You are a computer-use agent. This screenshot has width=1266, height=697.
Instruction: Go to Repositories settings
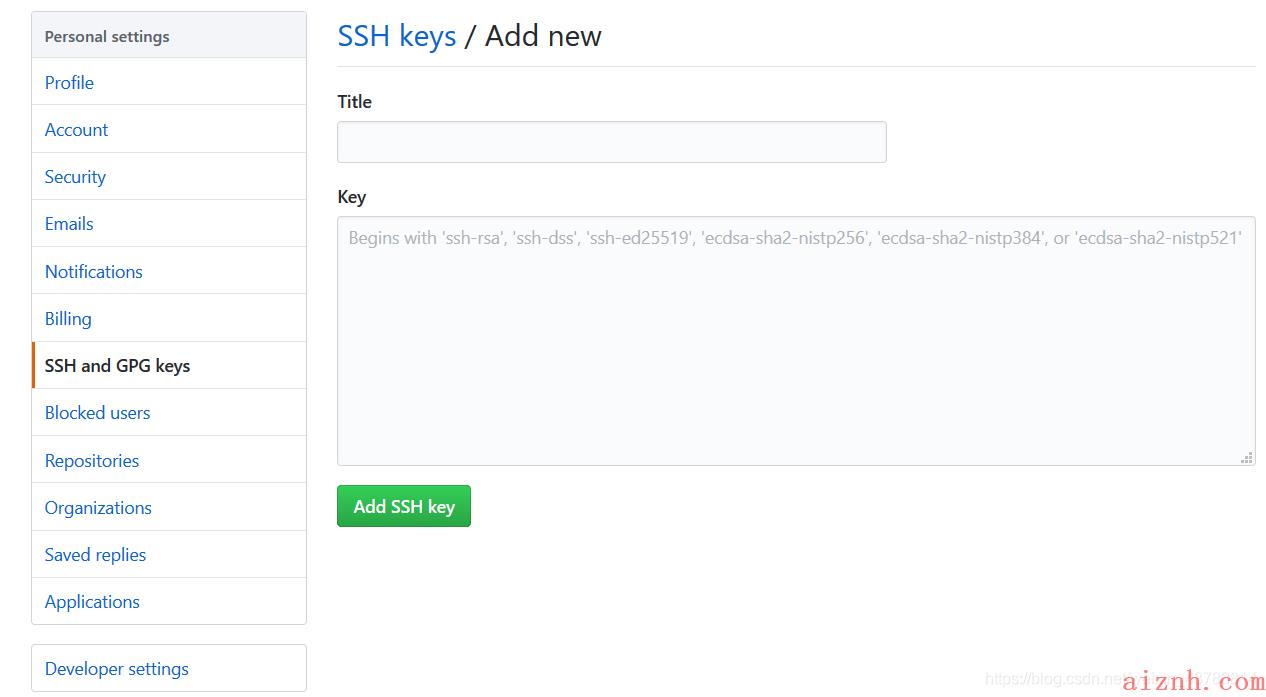coord(169,460)
